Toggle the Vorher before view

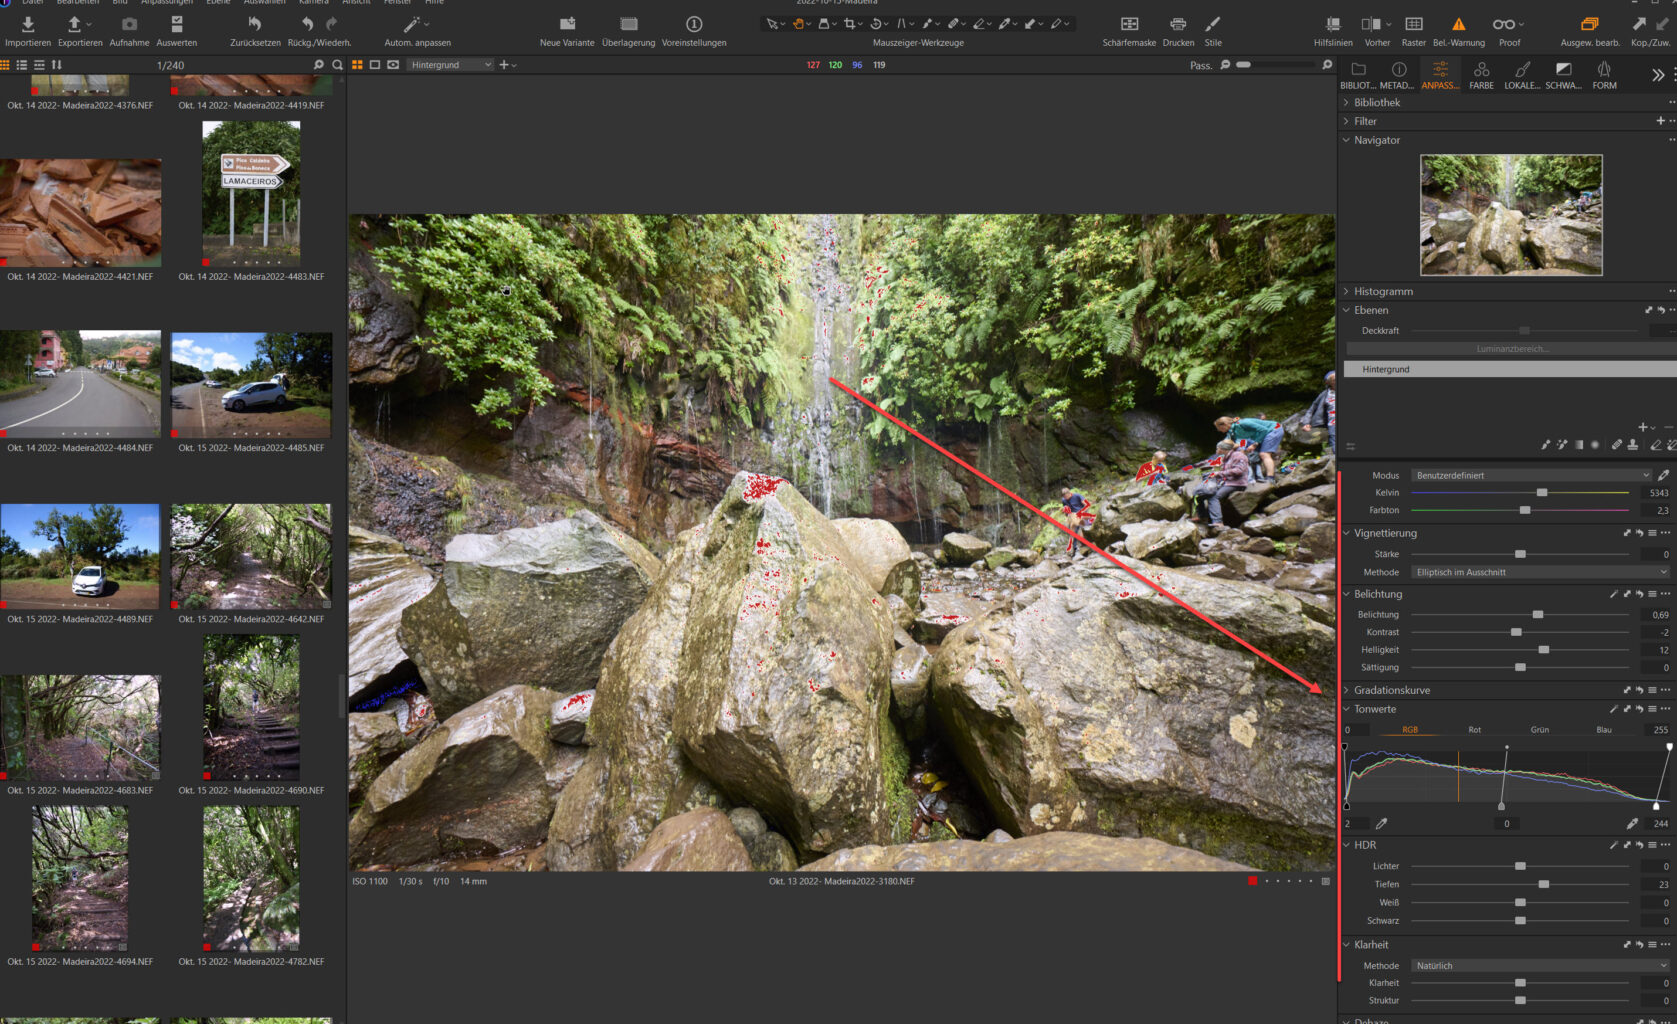(1371, 24)
